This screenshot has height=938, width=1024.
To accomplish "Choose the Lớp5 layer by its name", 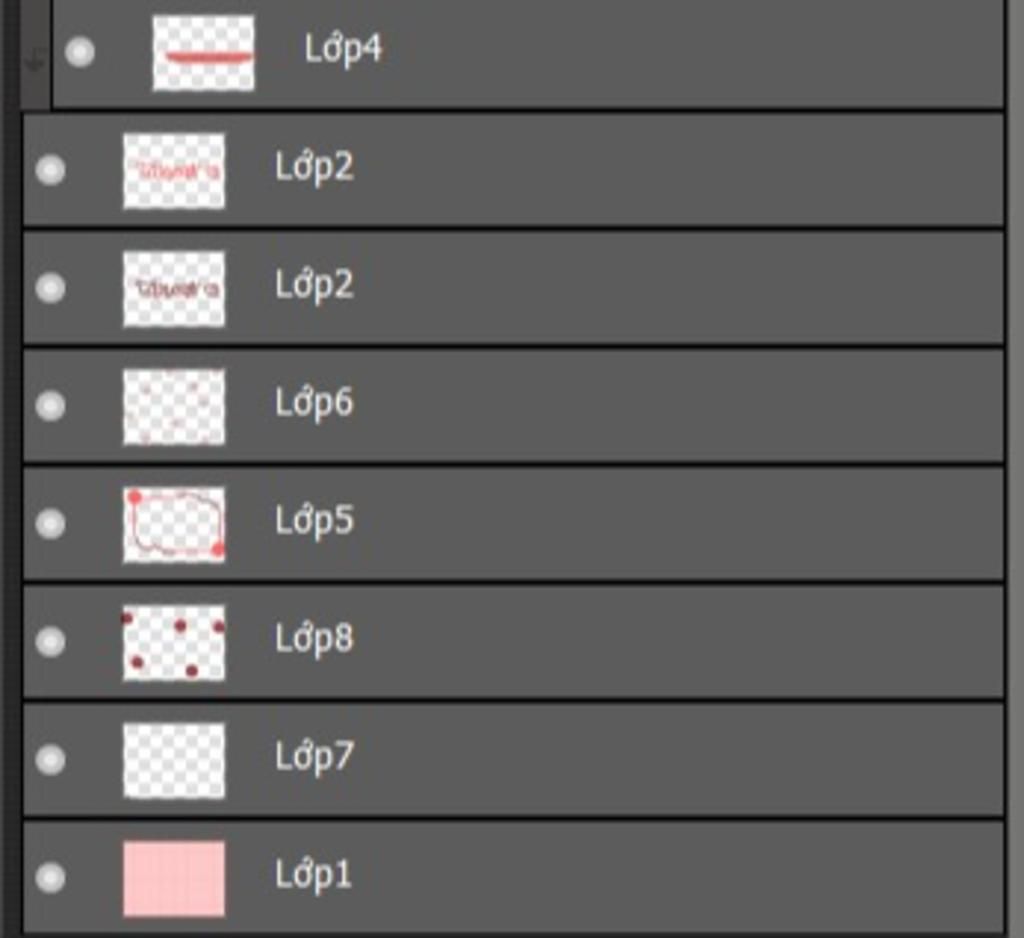I will pyautogui.click(x=313, y=521).
